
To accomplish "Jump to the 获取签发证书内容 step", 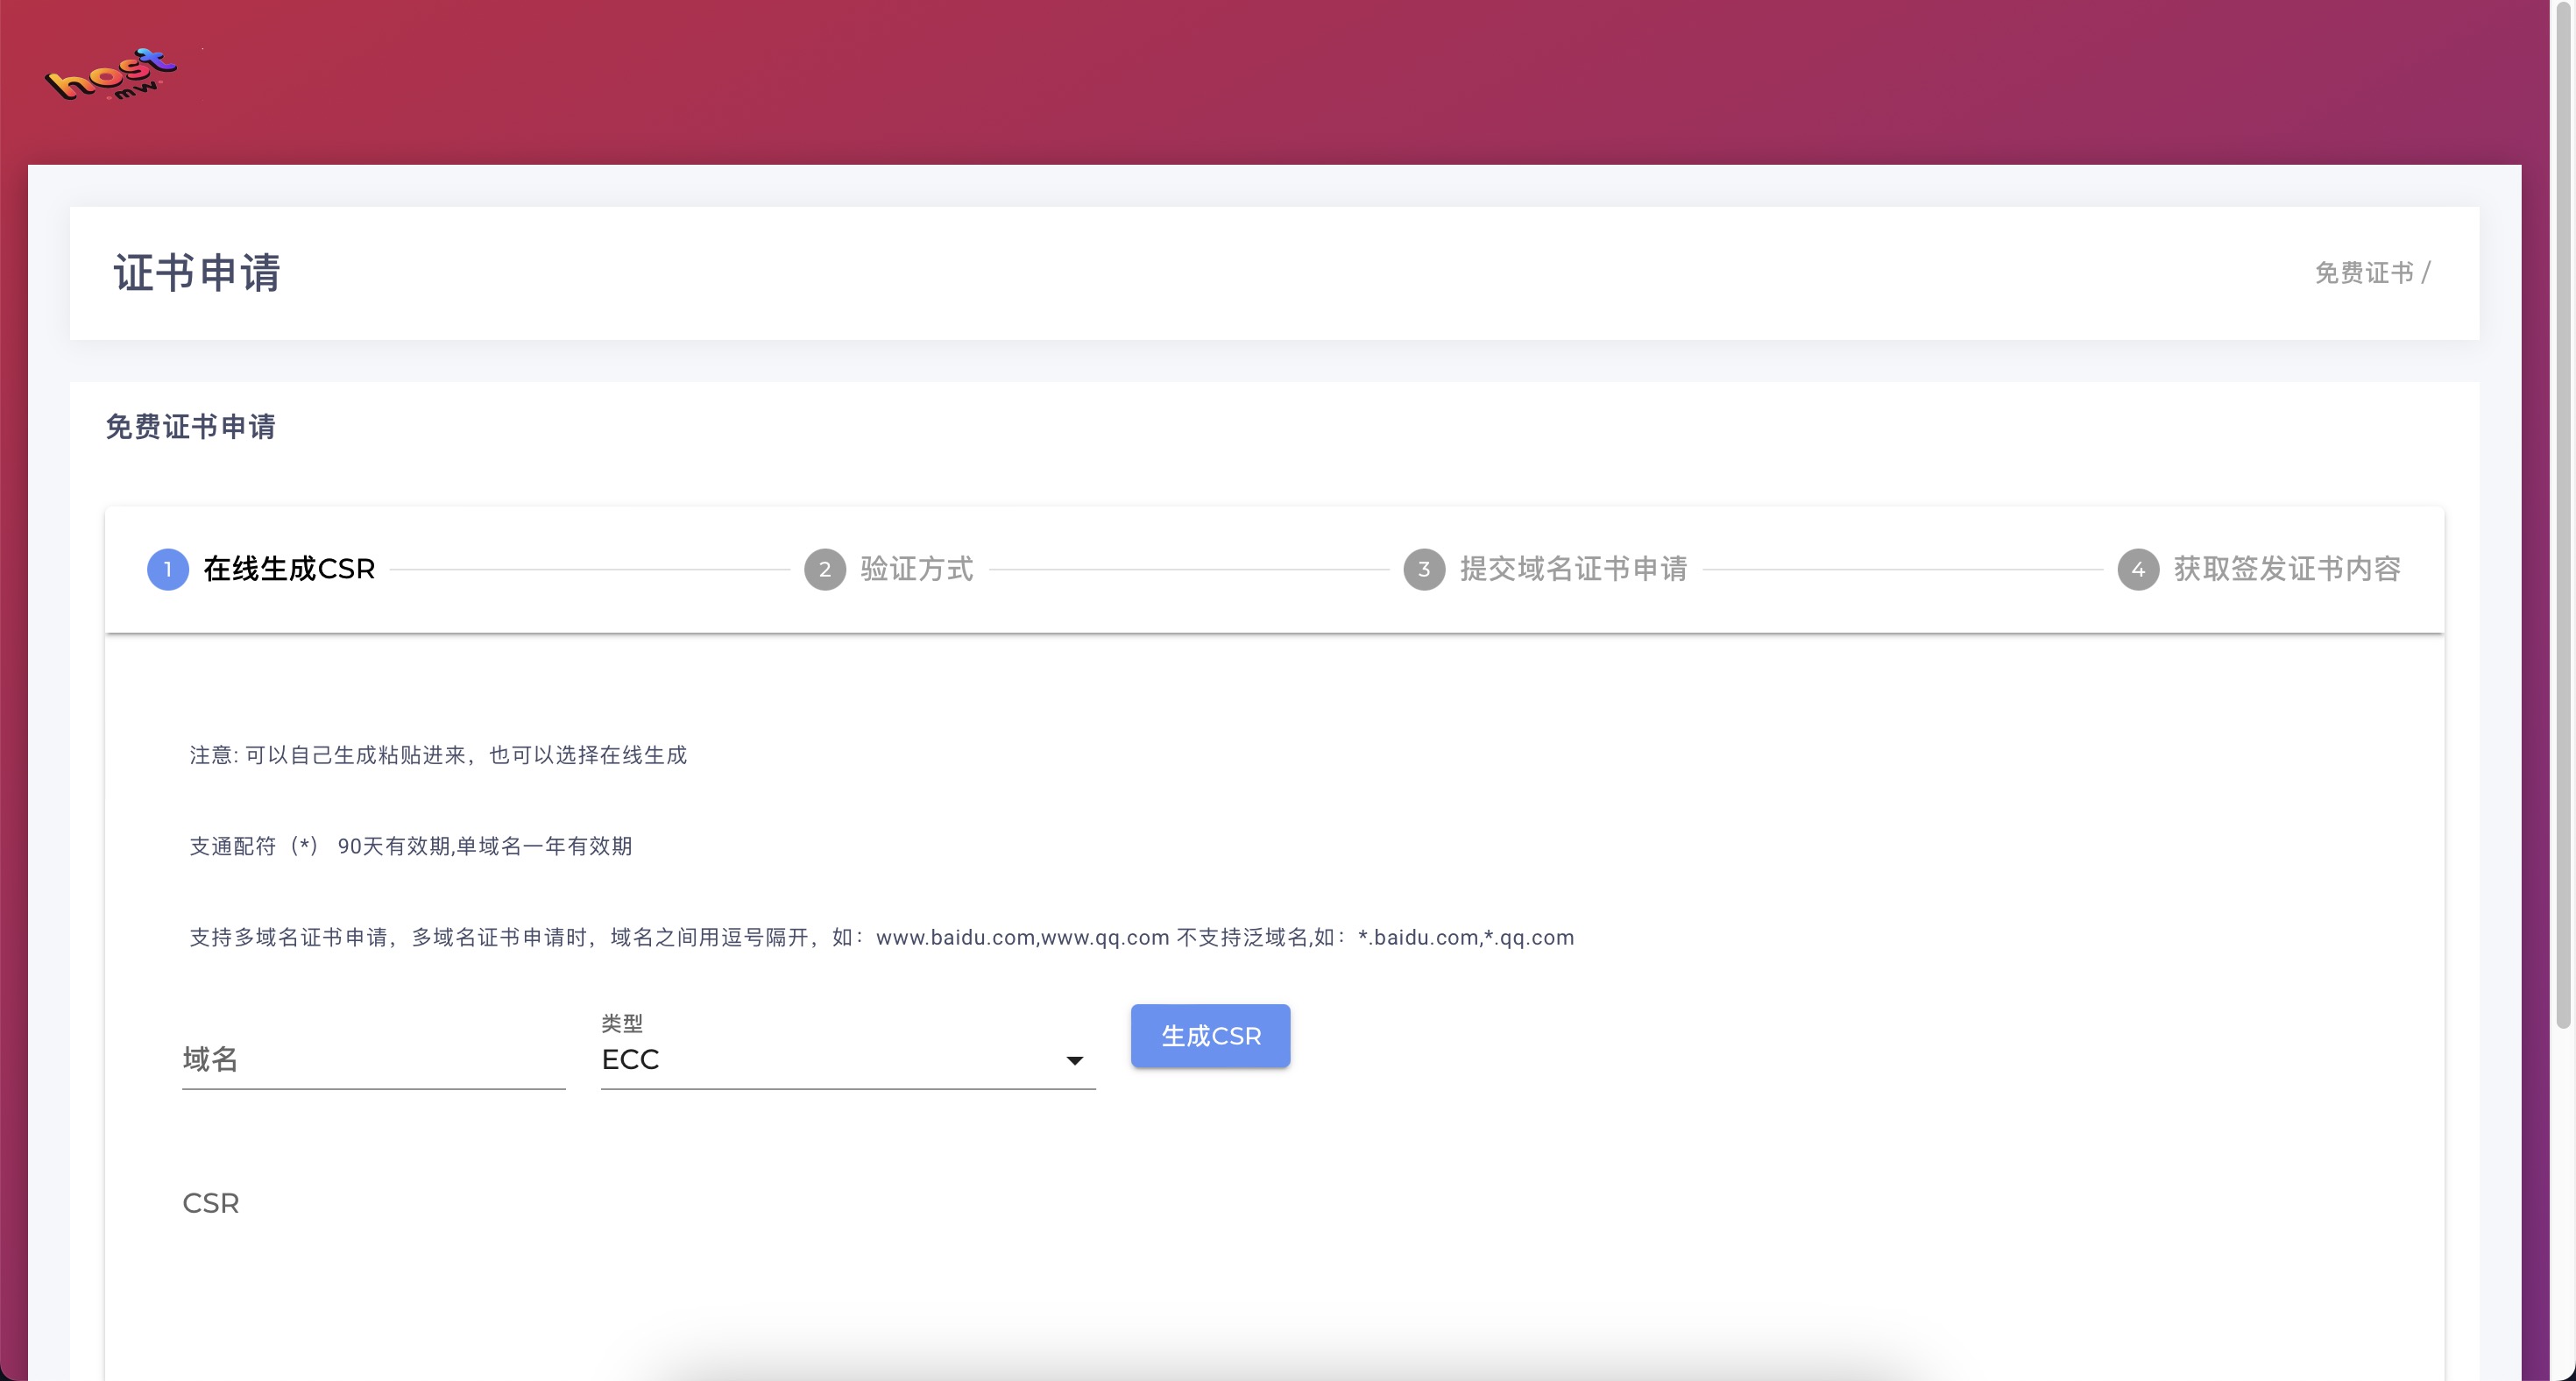I will (2287, 569).
